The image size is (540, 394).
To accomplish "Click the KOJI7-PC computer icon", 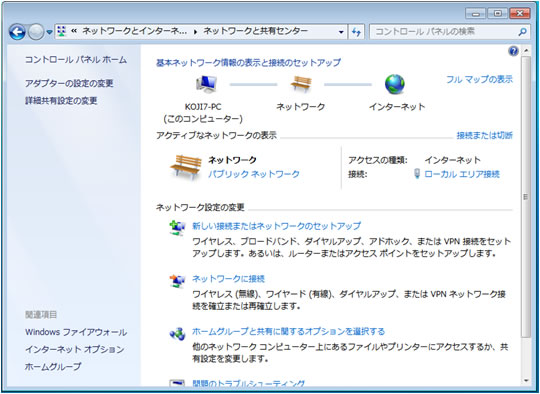I will point(206,84).
